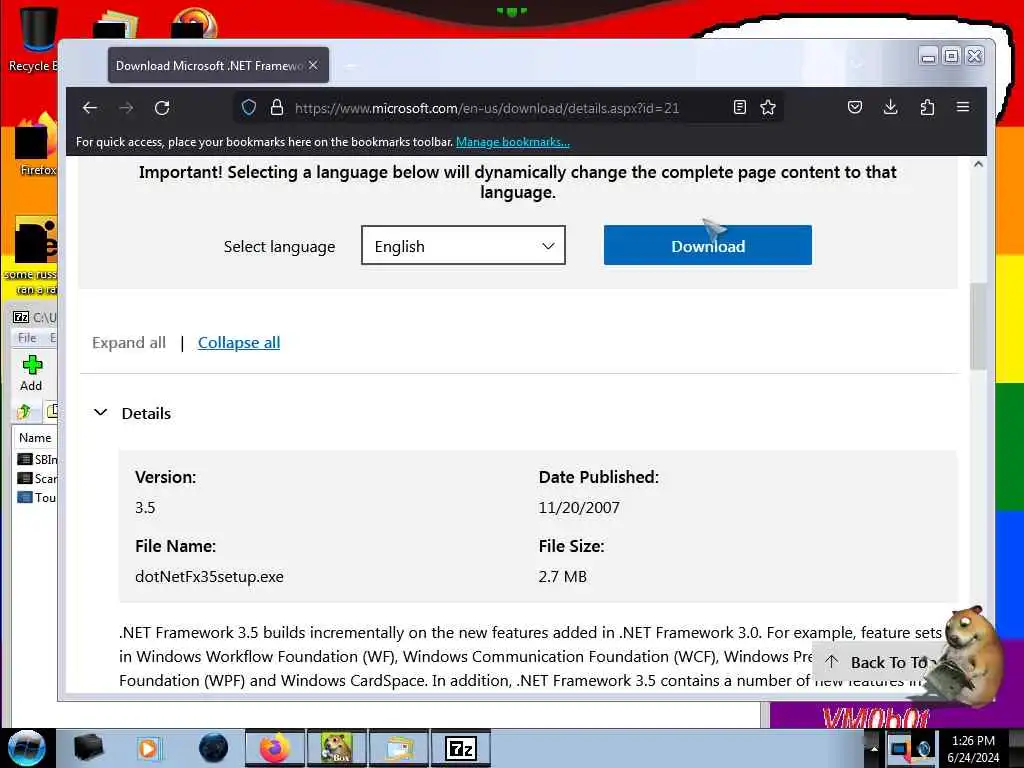Select the Scan file row in 7-Zip
Screen dimensions: 1024x768
[x=37, y=478]
